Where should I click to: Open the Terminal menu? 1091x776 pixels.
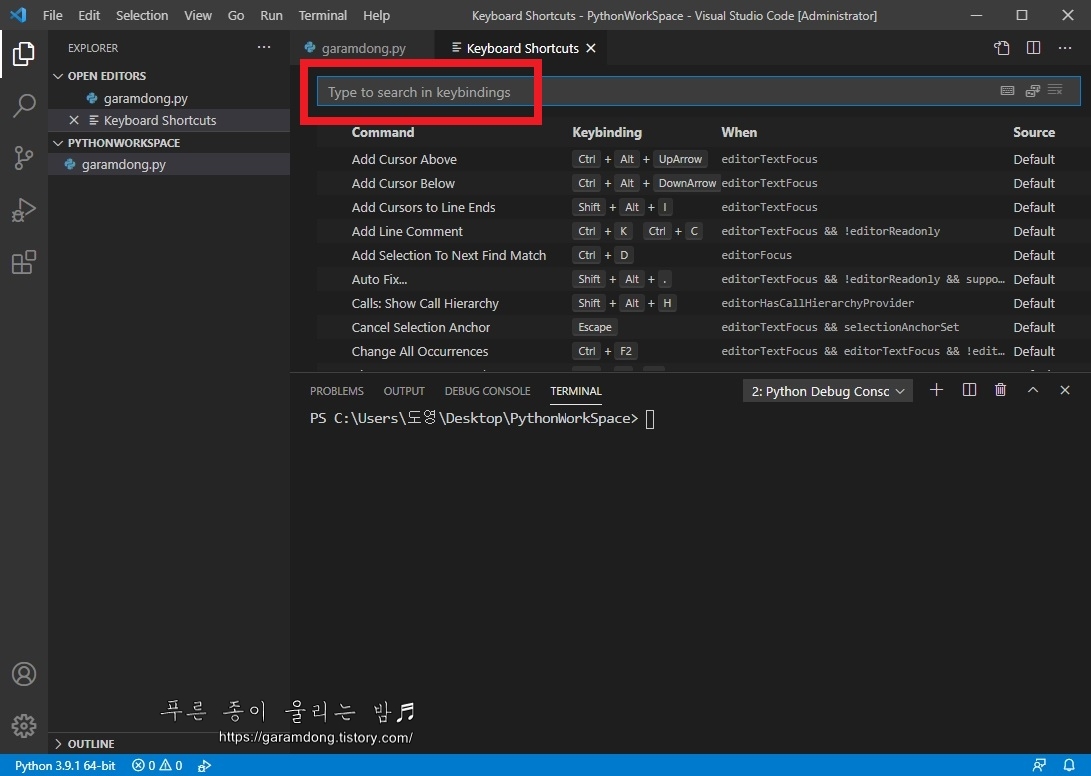(323, 15)
